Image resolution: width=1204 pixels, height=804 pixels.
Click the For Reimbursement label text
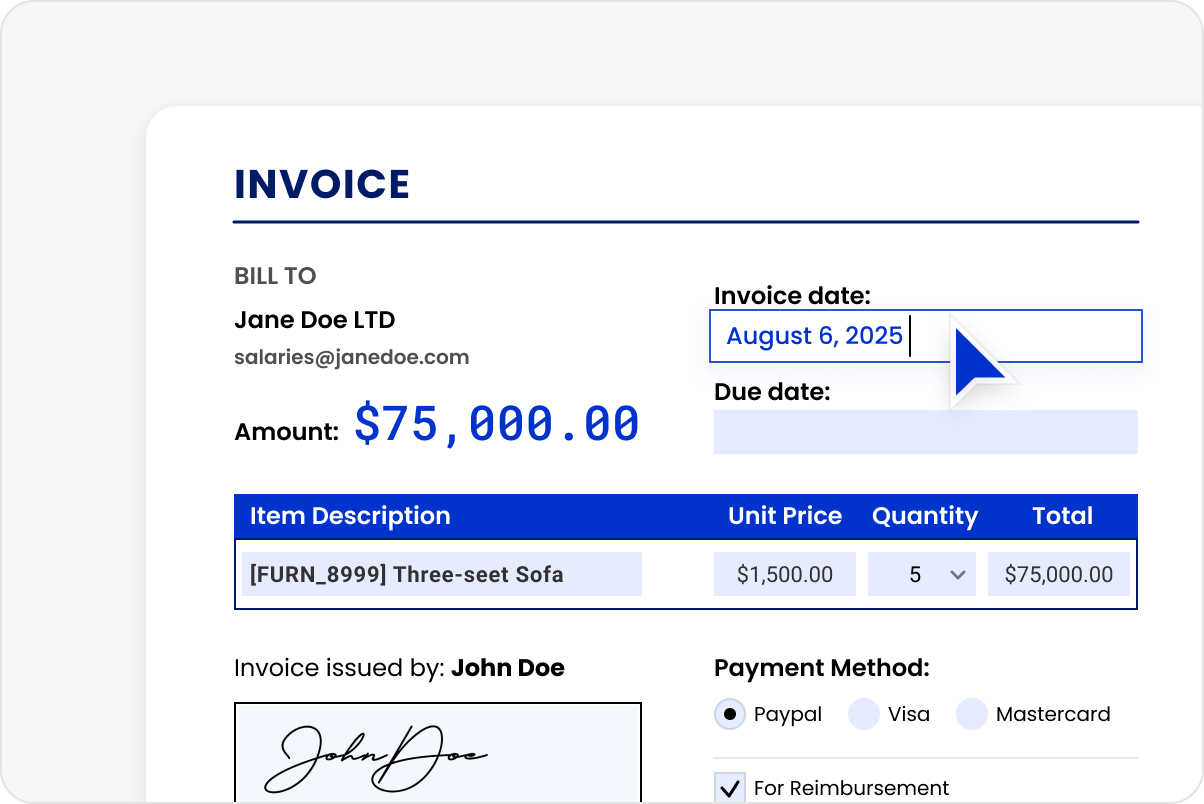click(x=851, y=788)
